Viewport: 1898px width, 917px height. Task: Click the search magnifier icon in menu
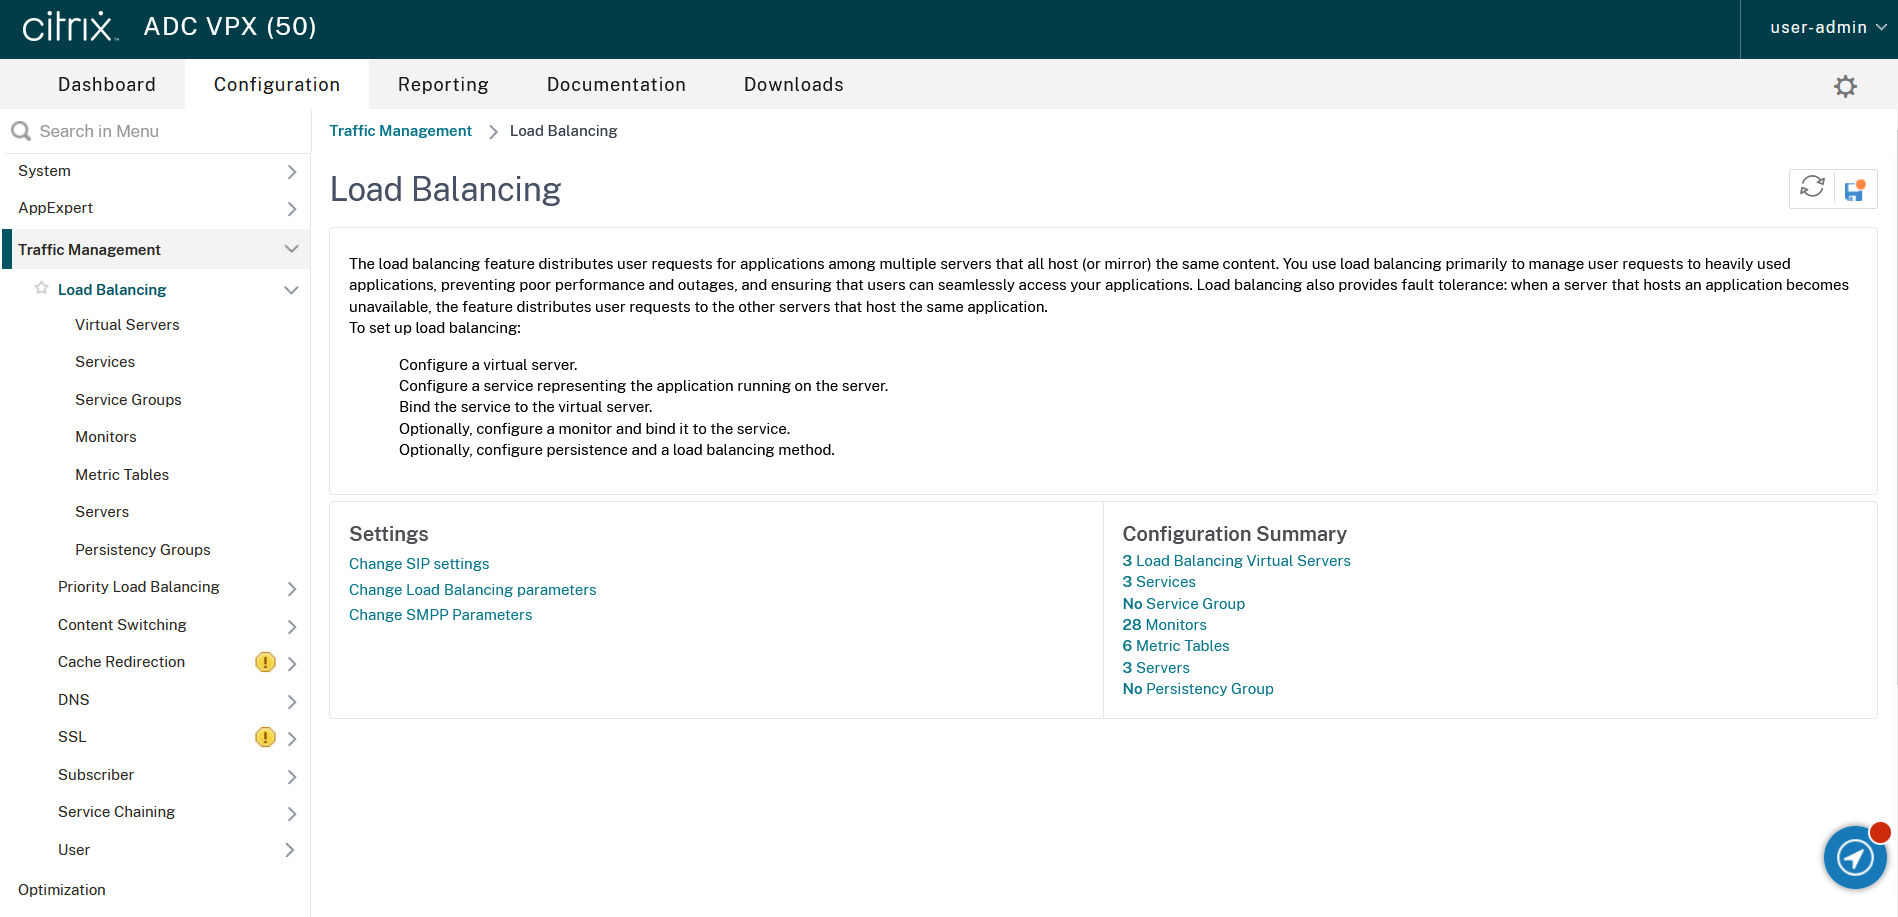point(20,131)
